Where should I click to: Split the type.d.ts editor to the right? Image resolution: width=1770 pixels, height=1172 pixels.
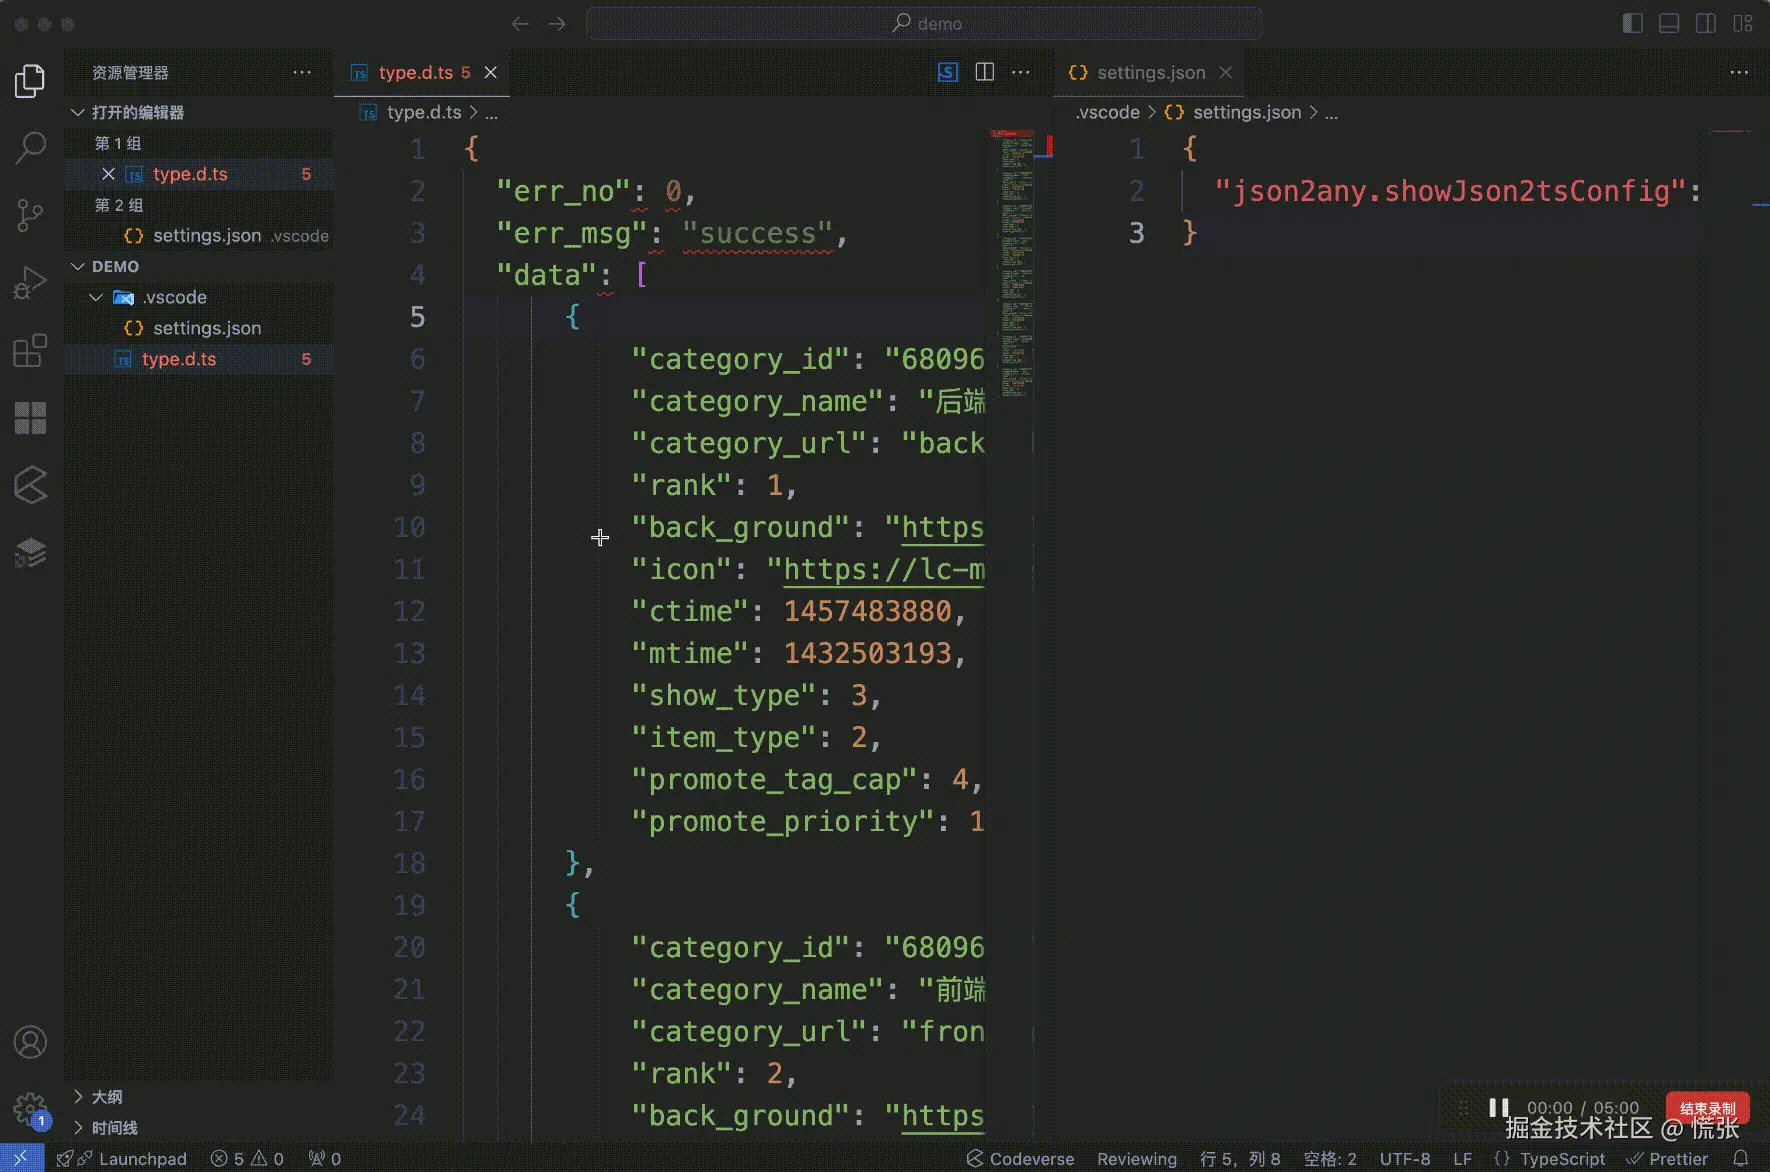(x=985, y=72)
